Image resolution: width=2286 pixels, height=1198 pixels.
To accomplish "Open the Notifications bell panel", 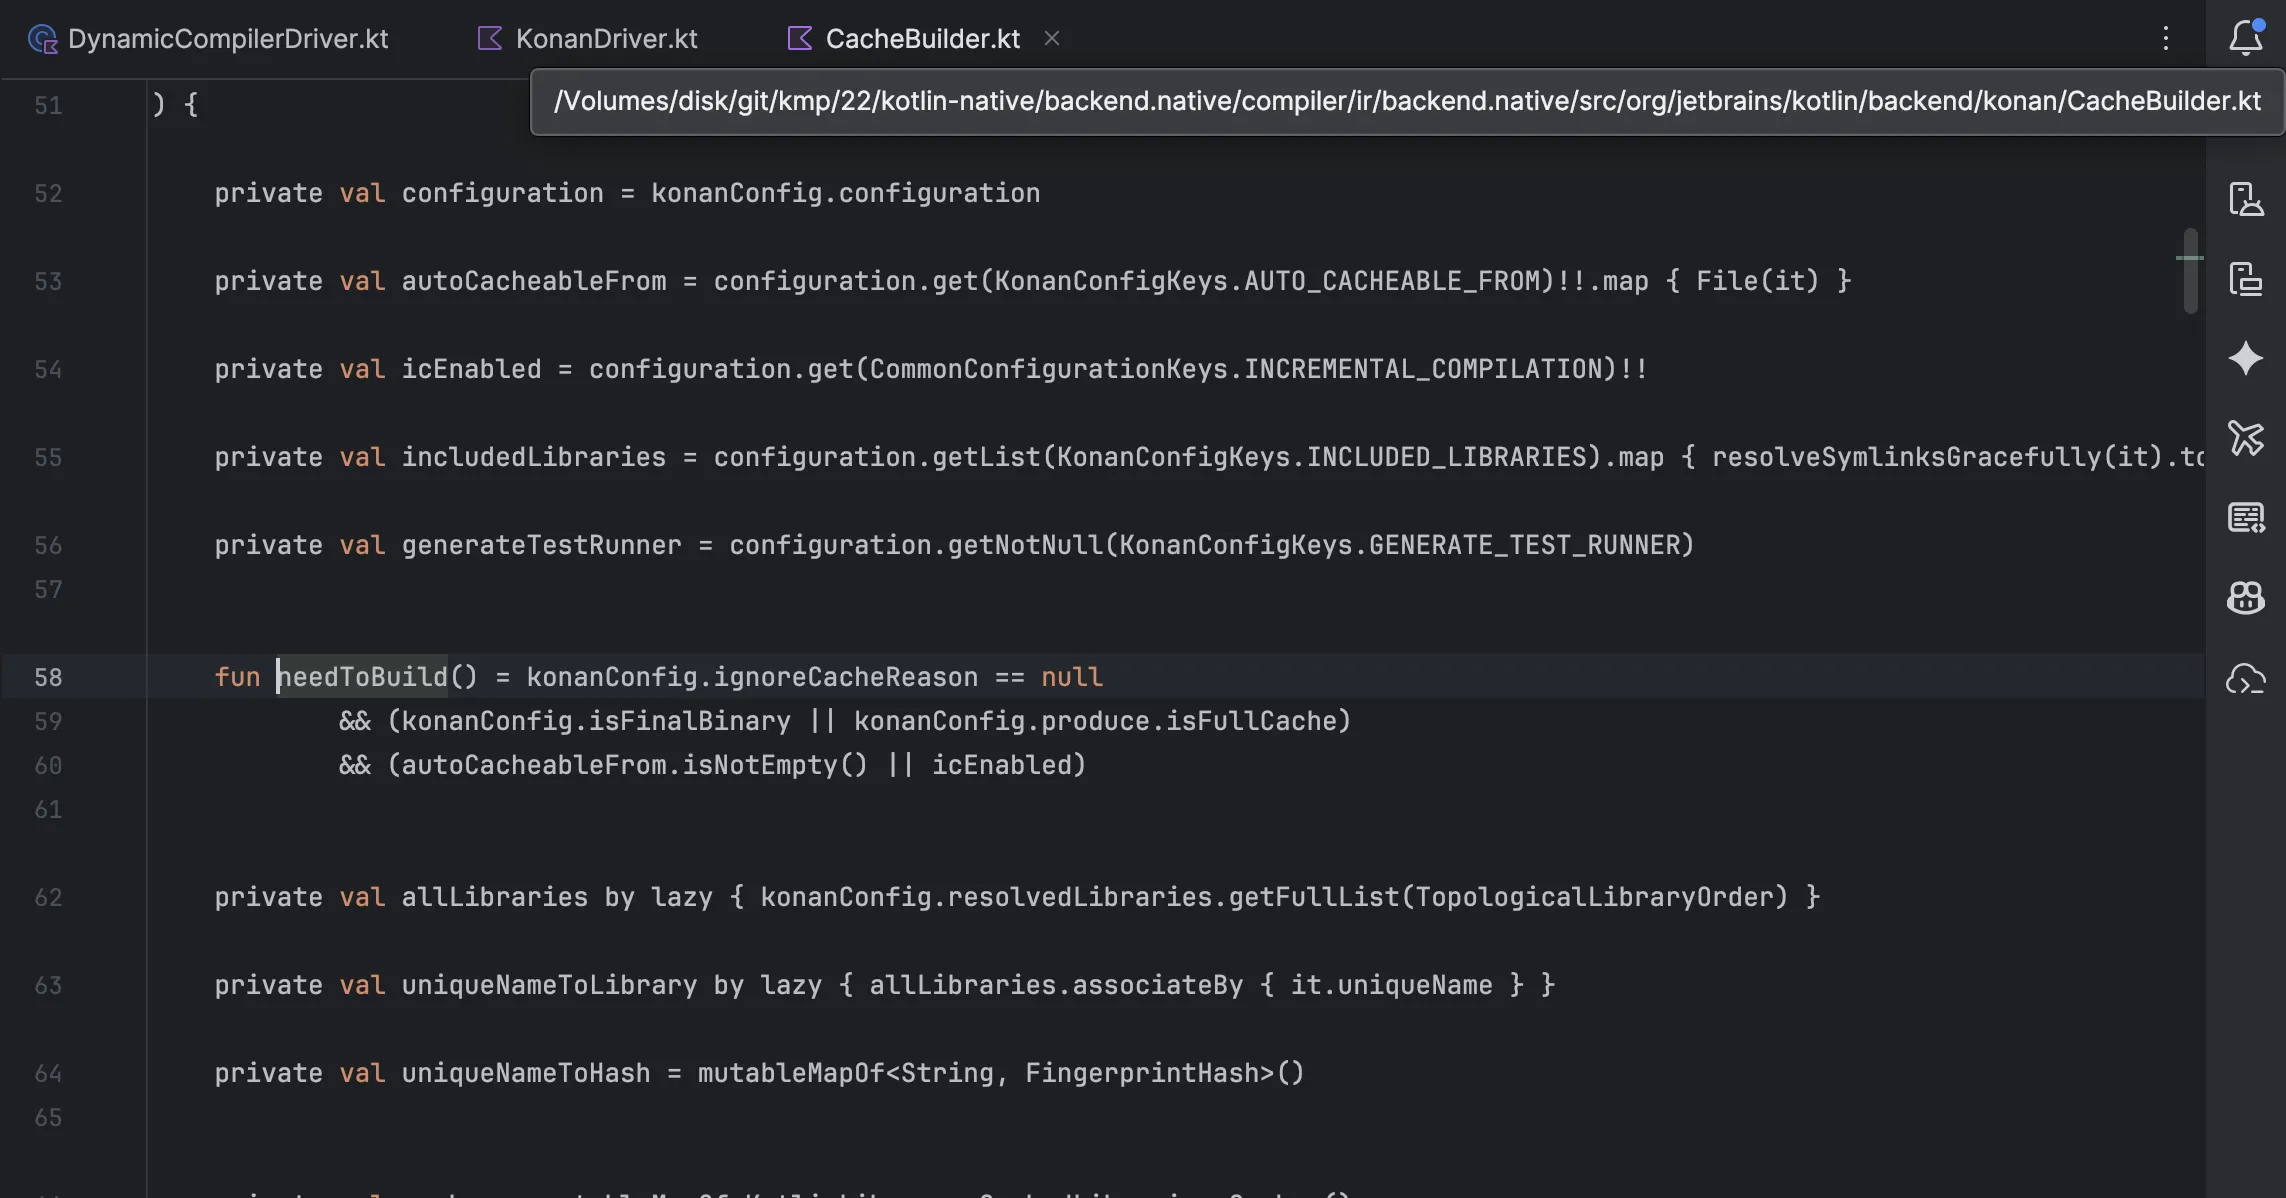I will point(2245,38).
